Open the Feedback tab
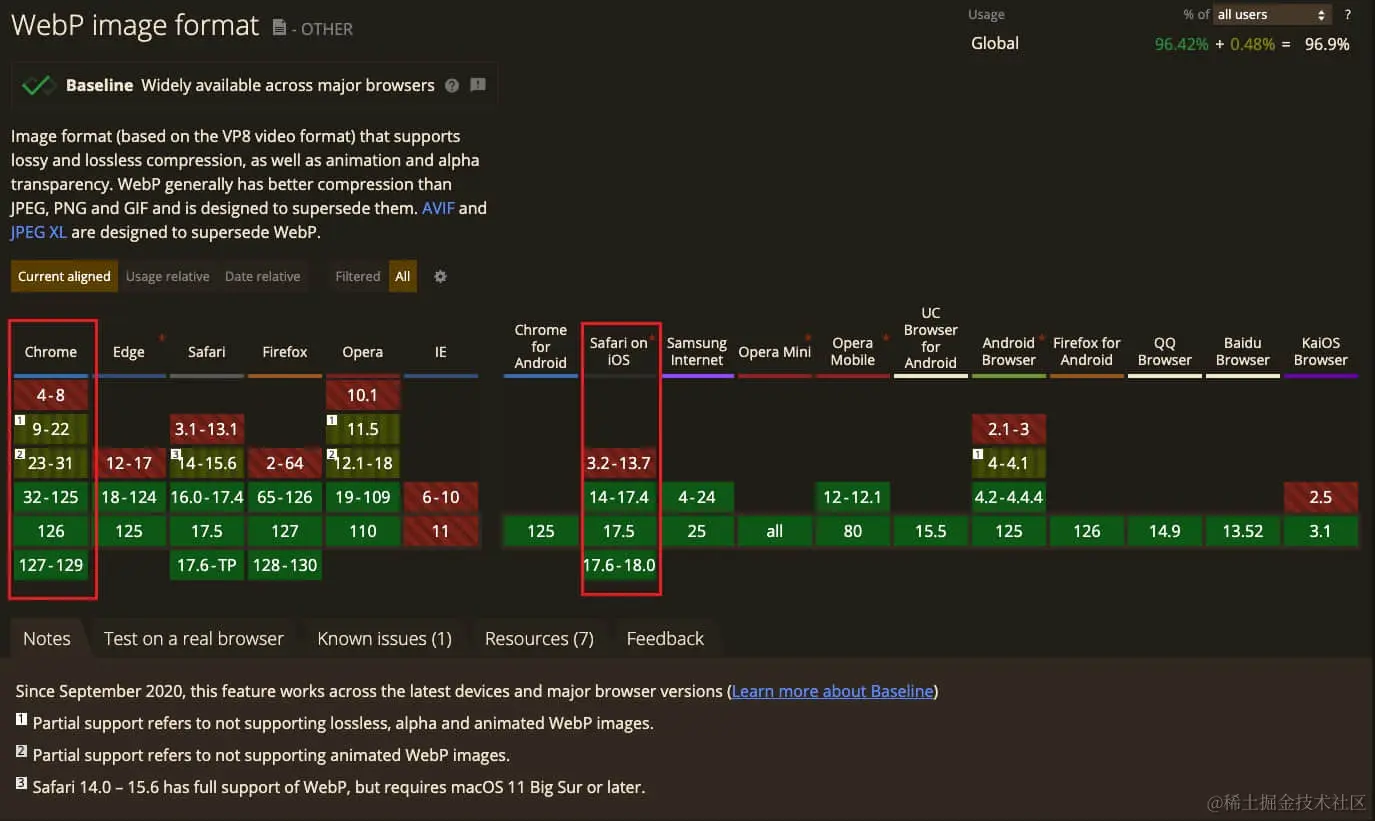 (x=665, y=639)
